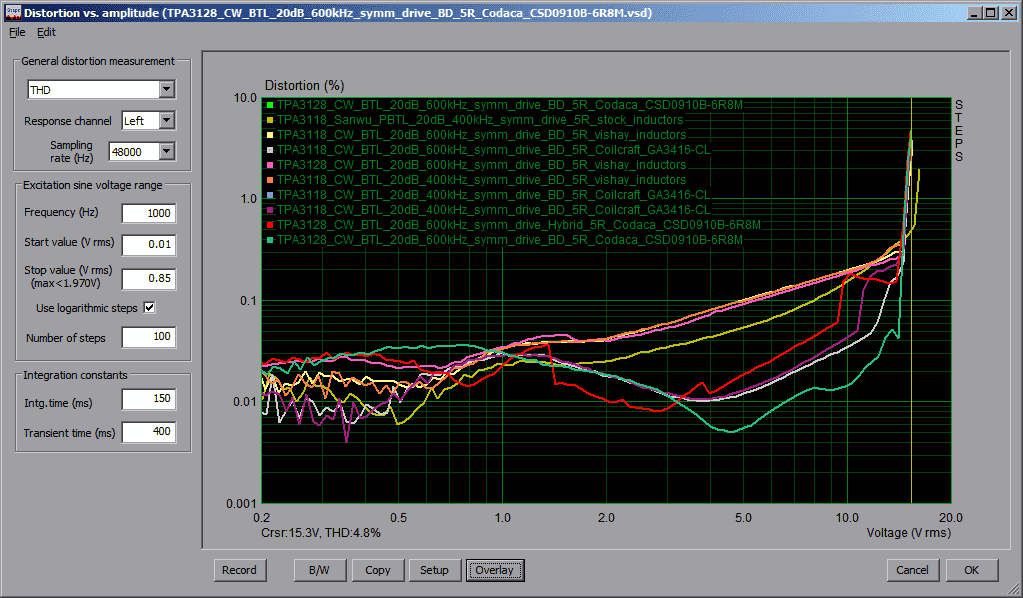Click the Number of steps field
The width and height of the screenshot is (1023, 598).
coord(148,338)
